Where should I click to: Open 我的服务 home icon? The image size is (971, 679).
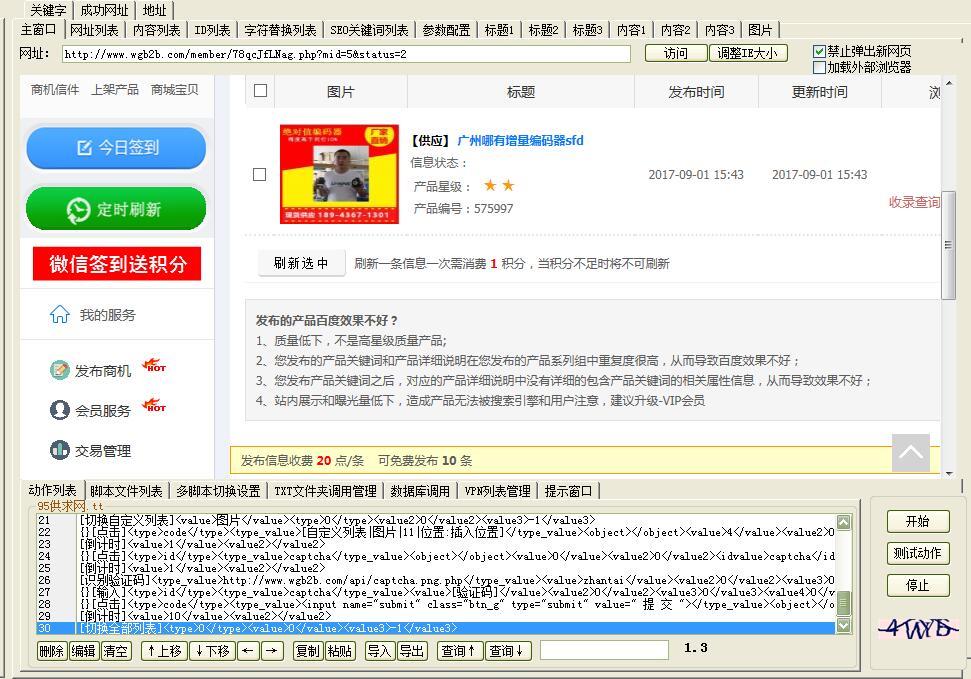[60, 315]
